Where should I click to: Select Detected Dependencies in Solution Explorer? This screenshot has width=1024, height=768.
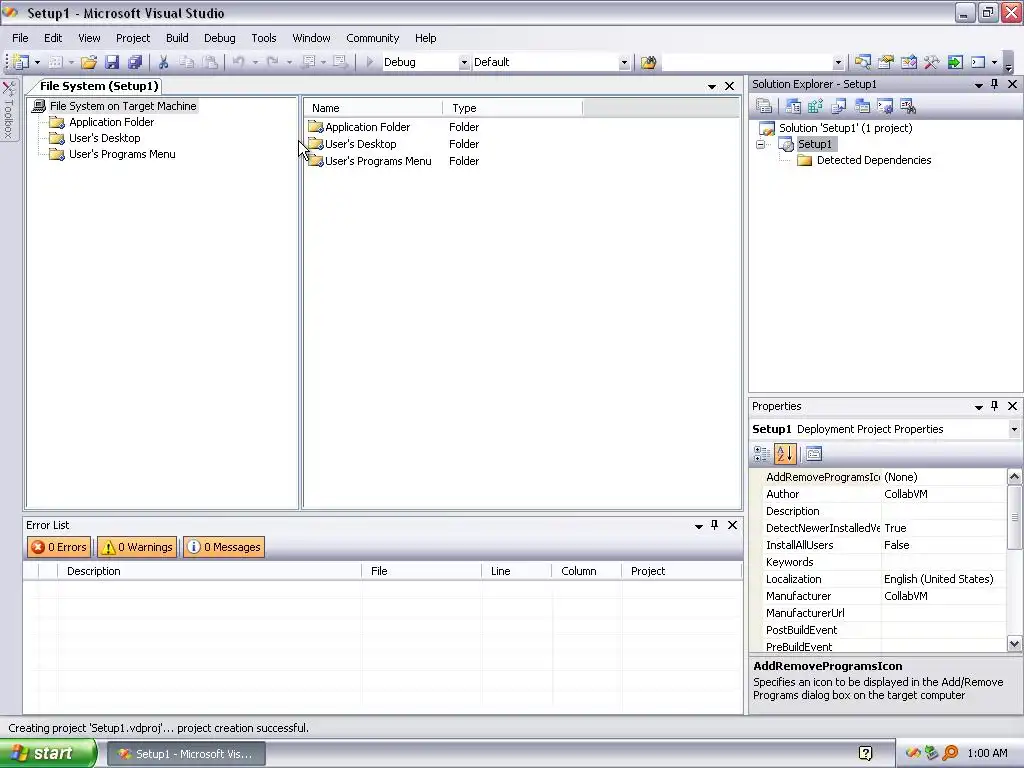pyautogui.click(x=874, y=160)
